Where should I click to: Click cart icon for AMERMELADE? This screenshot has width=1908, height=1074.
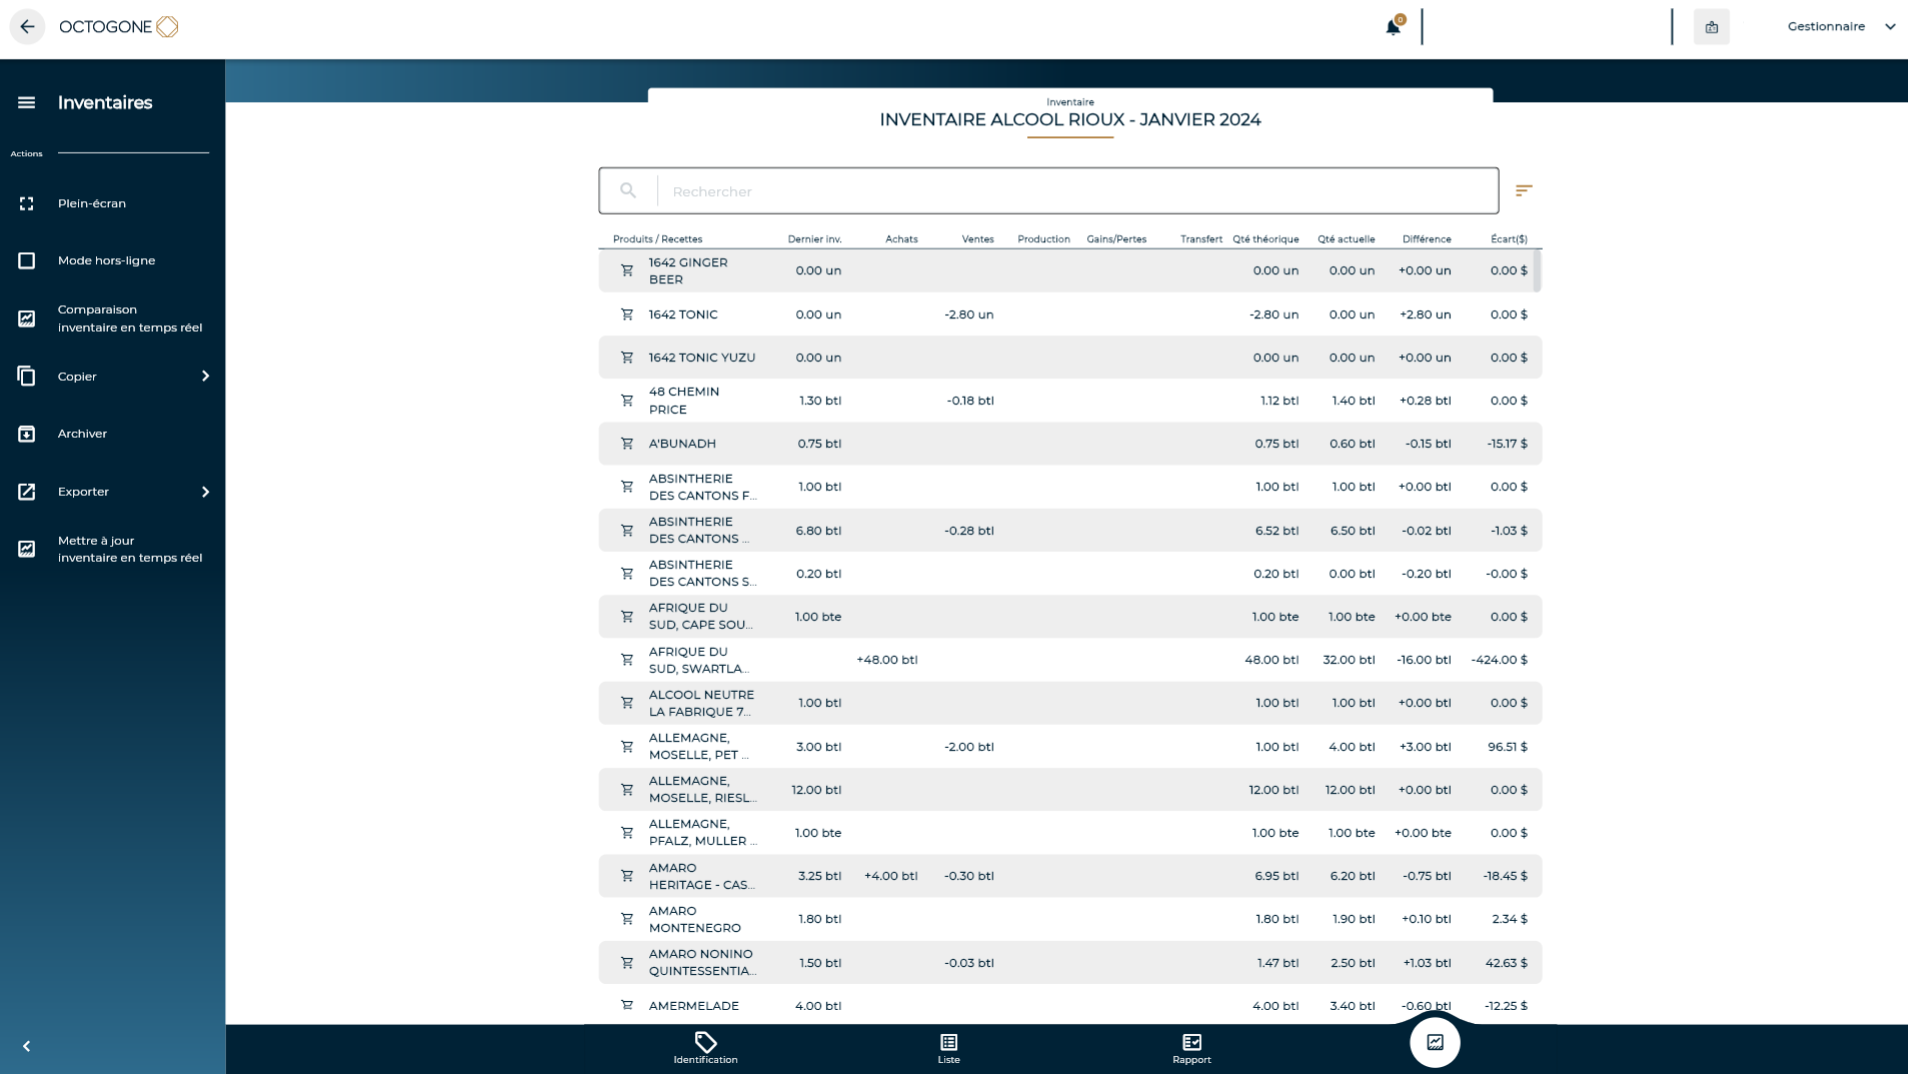(x=627, y=1005)
